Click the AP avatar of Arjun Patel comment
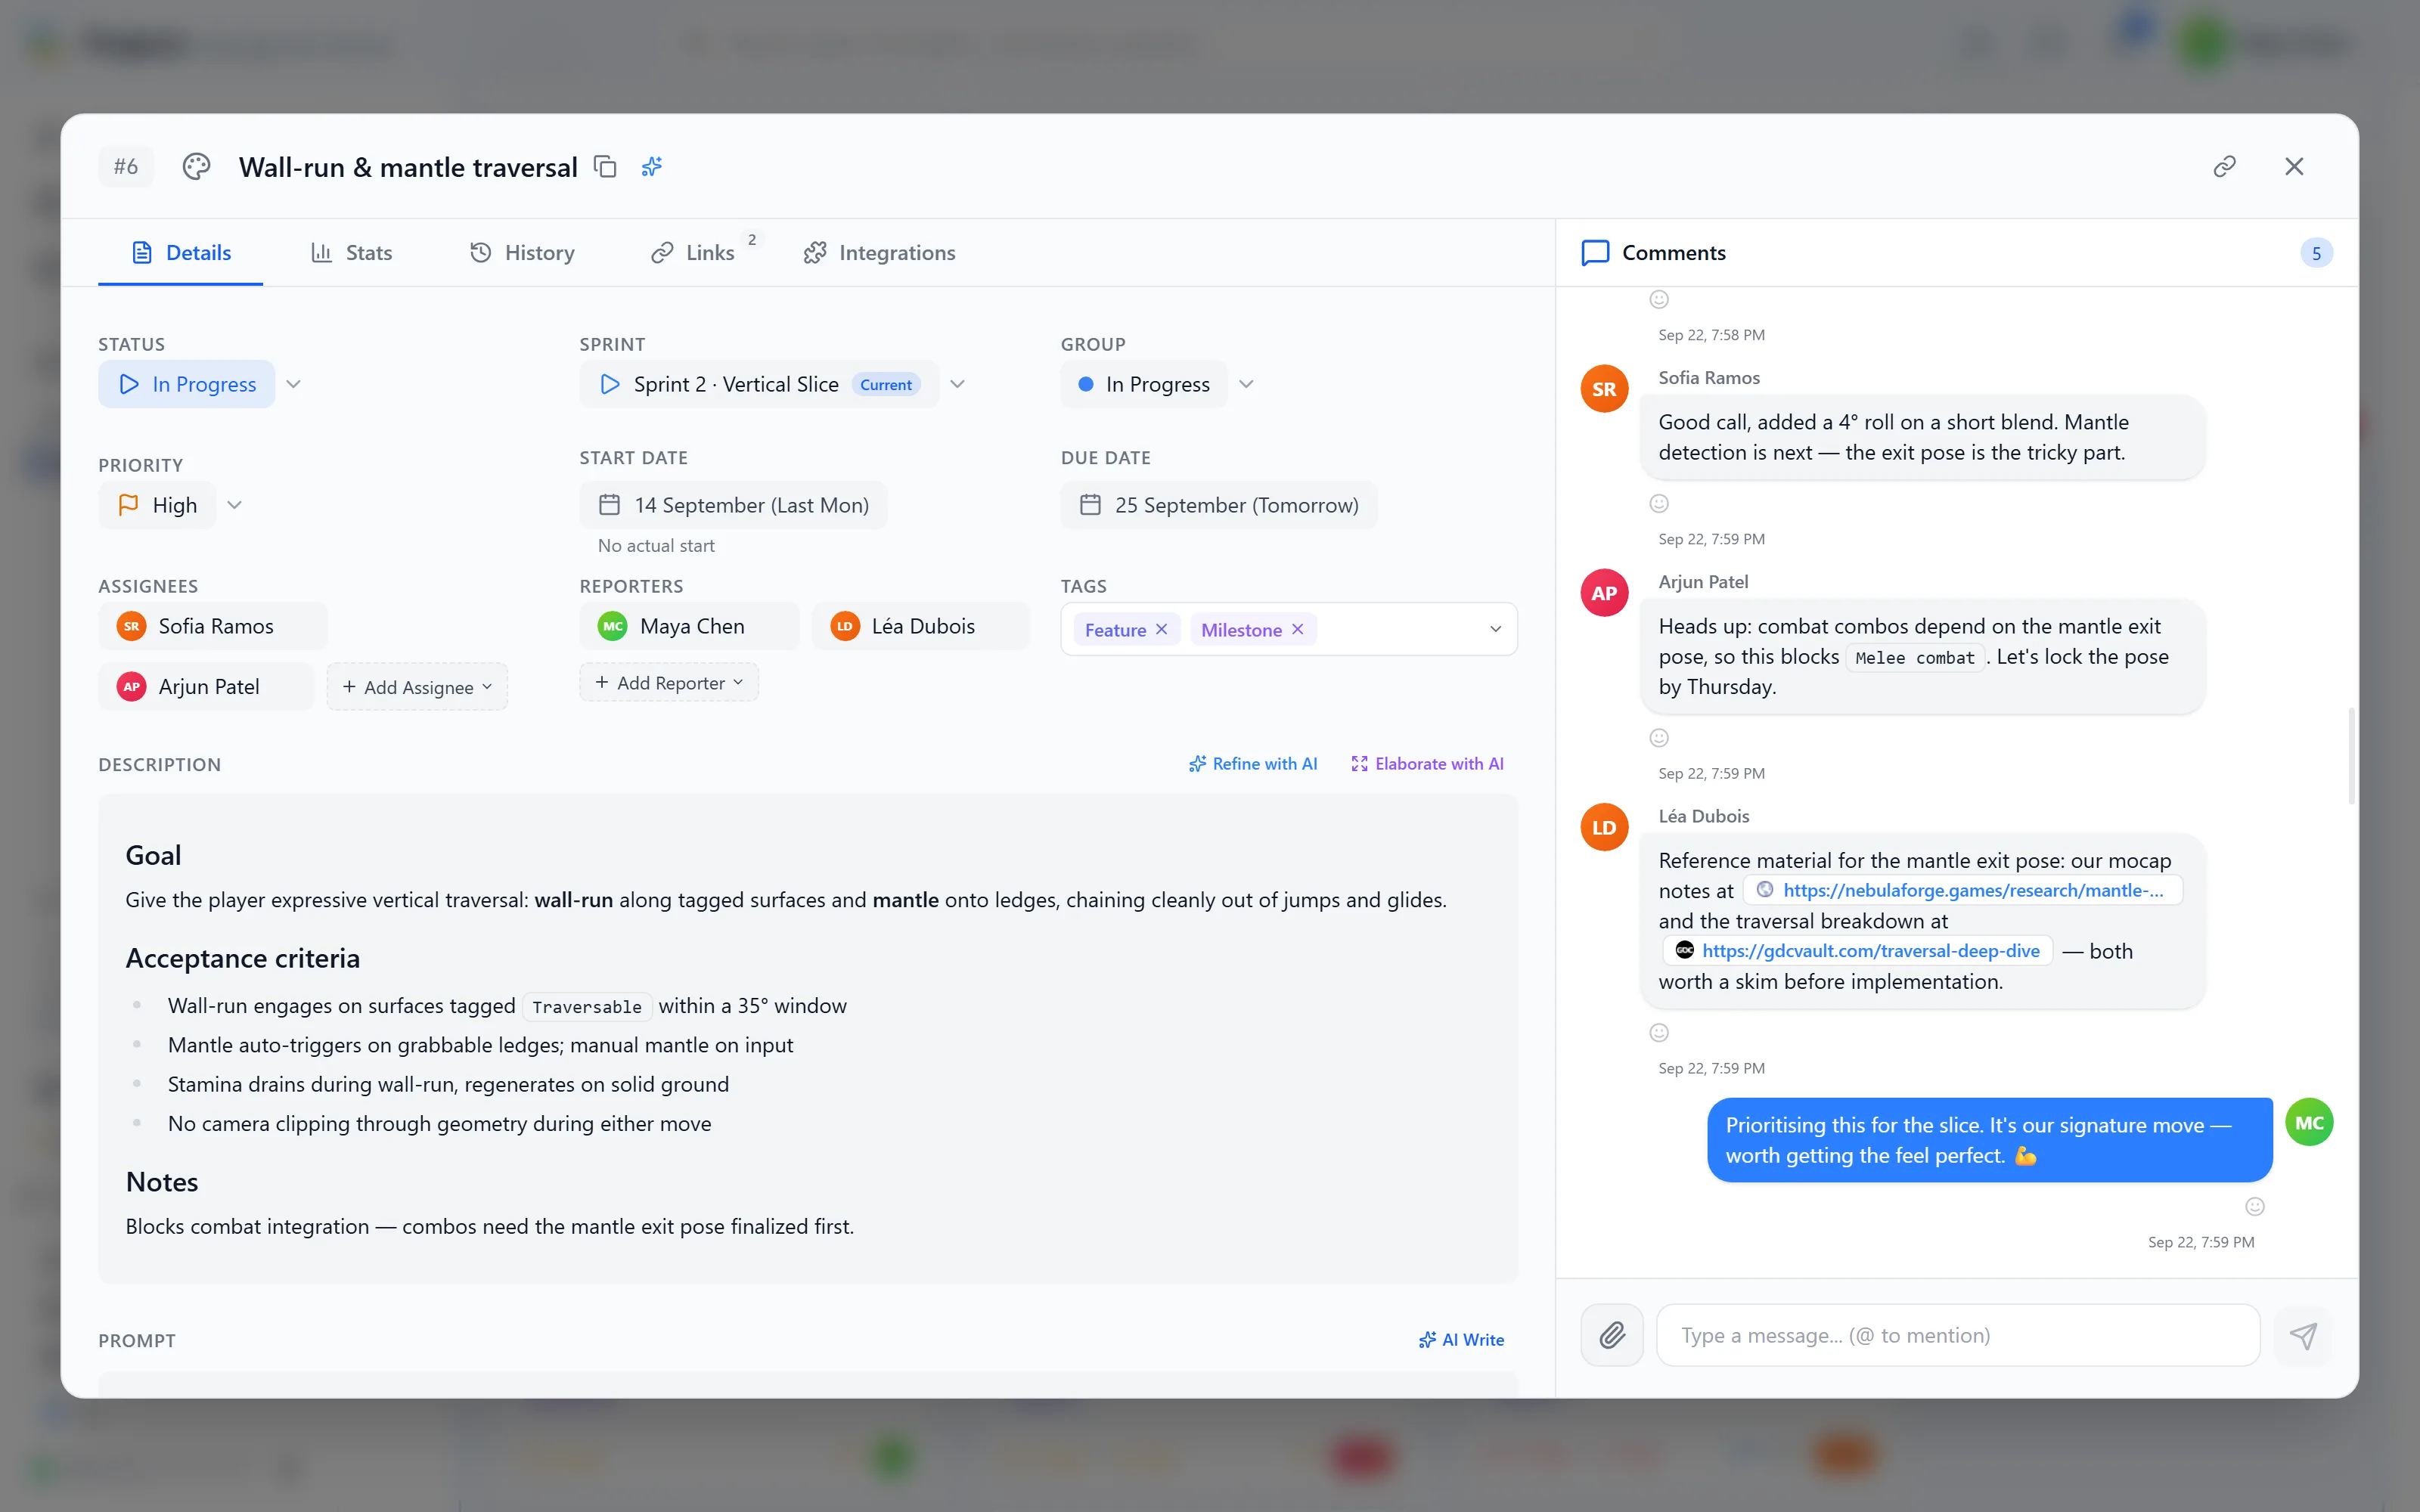This screenshot has width=2420, height=1512. coord(1604,593)
